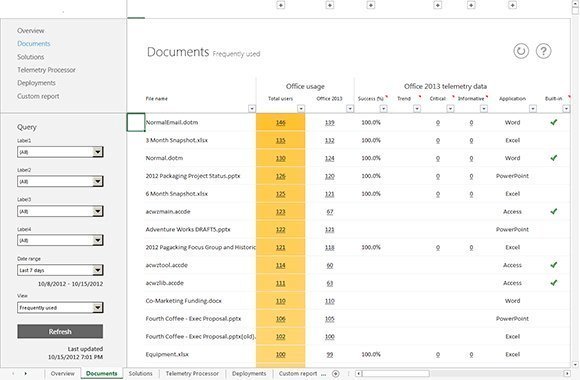Open File name column filter dropdown
580x380 pixels.
(x=252, y=108)
